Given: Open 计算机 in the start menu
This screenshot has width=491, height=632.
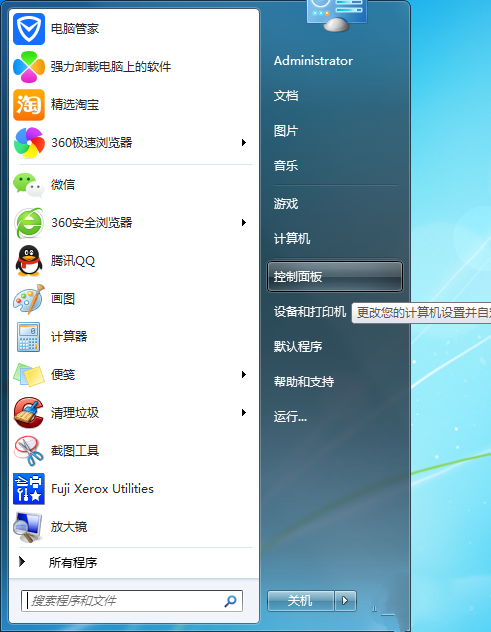Looking at the screenshot, I should tap(292, 239).
